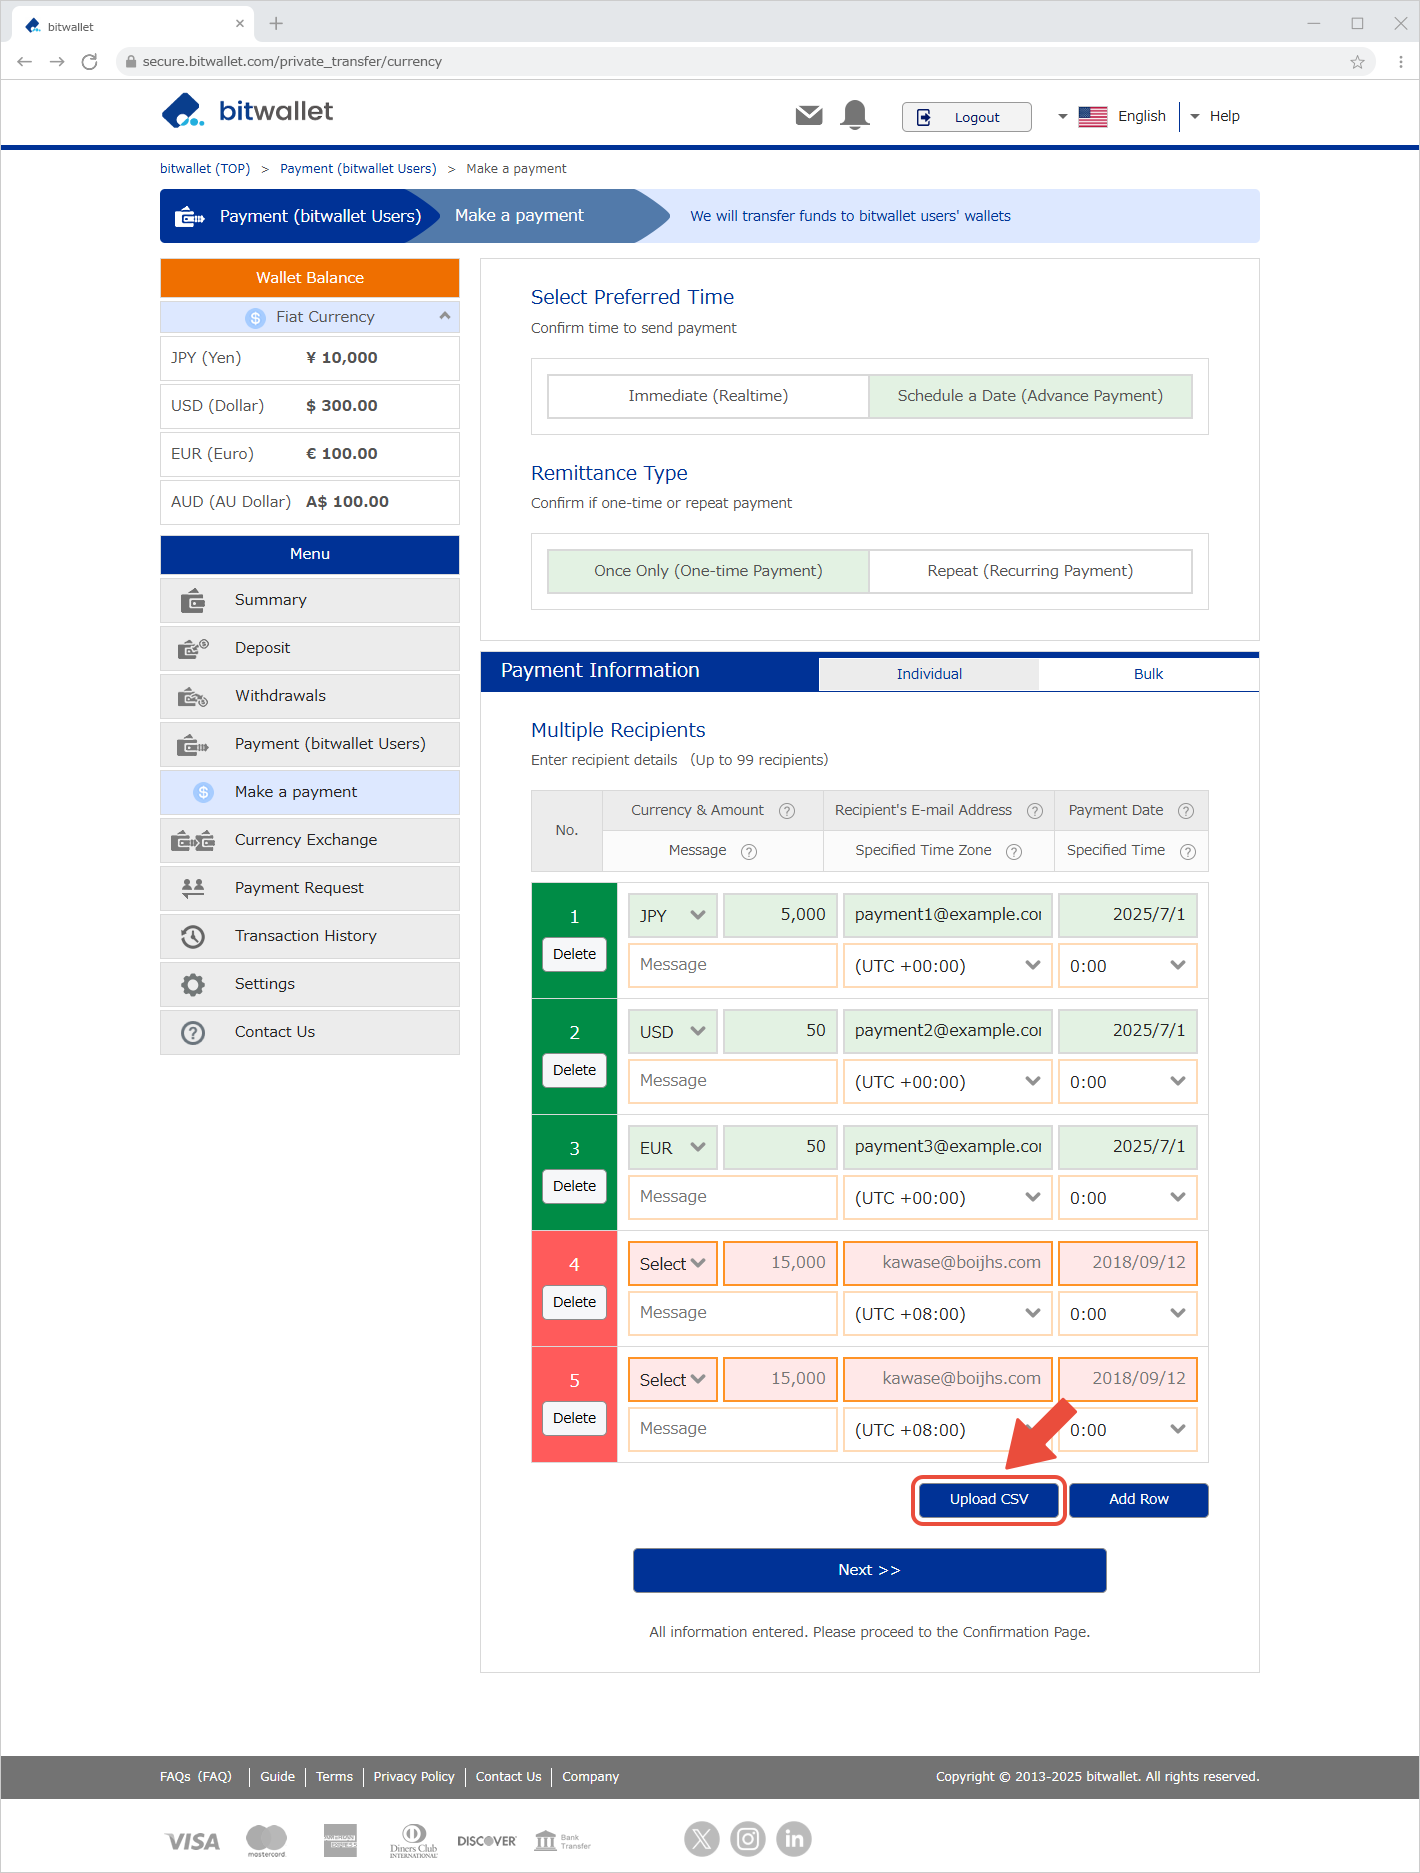Open Select currency dropdown in row 4

click(x=673, y=1263)
